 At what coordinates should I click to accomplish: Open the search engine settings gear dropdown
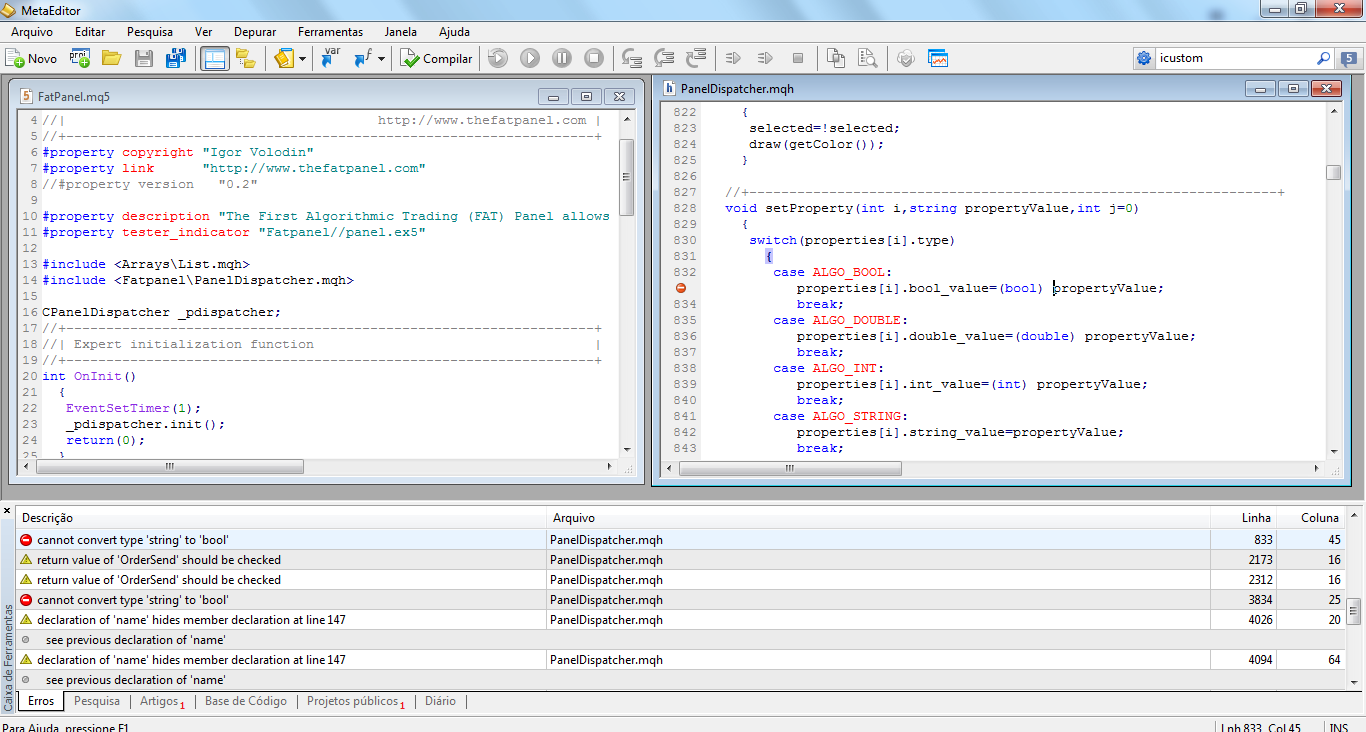tap(1144, 59)
